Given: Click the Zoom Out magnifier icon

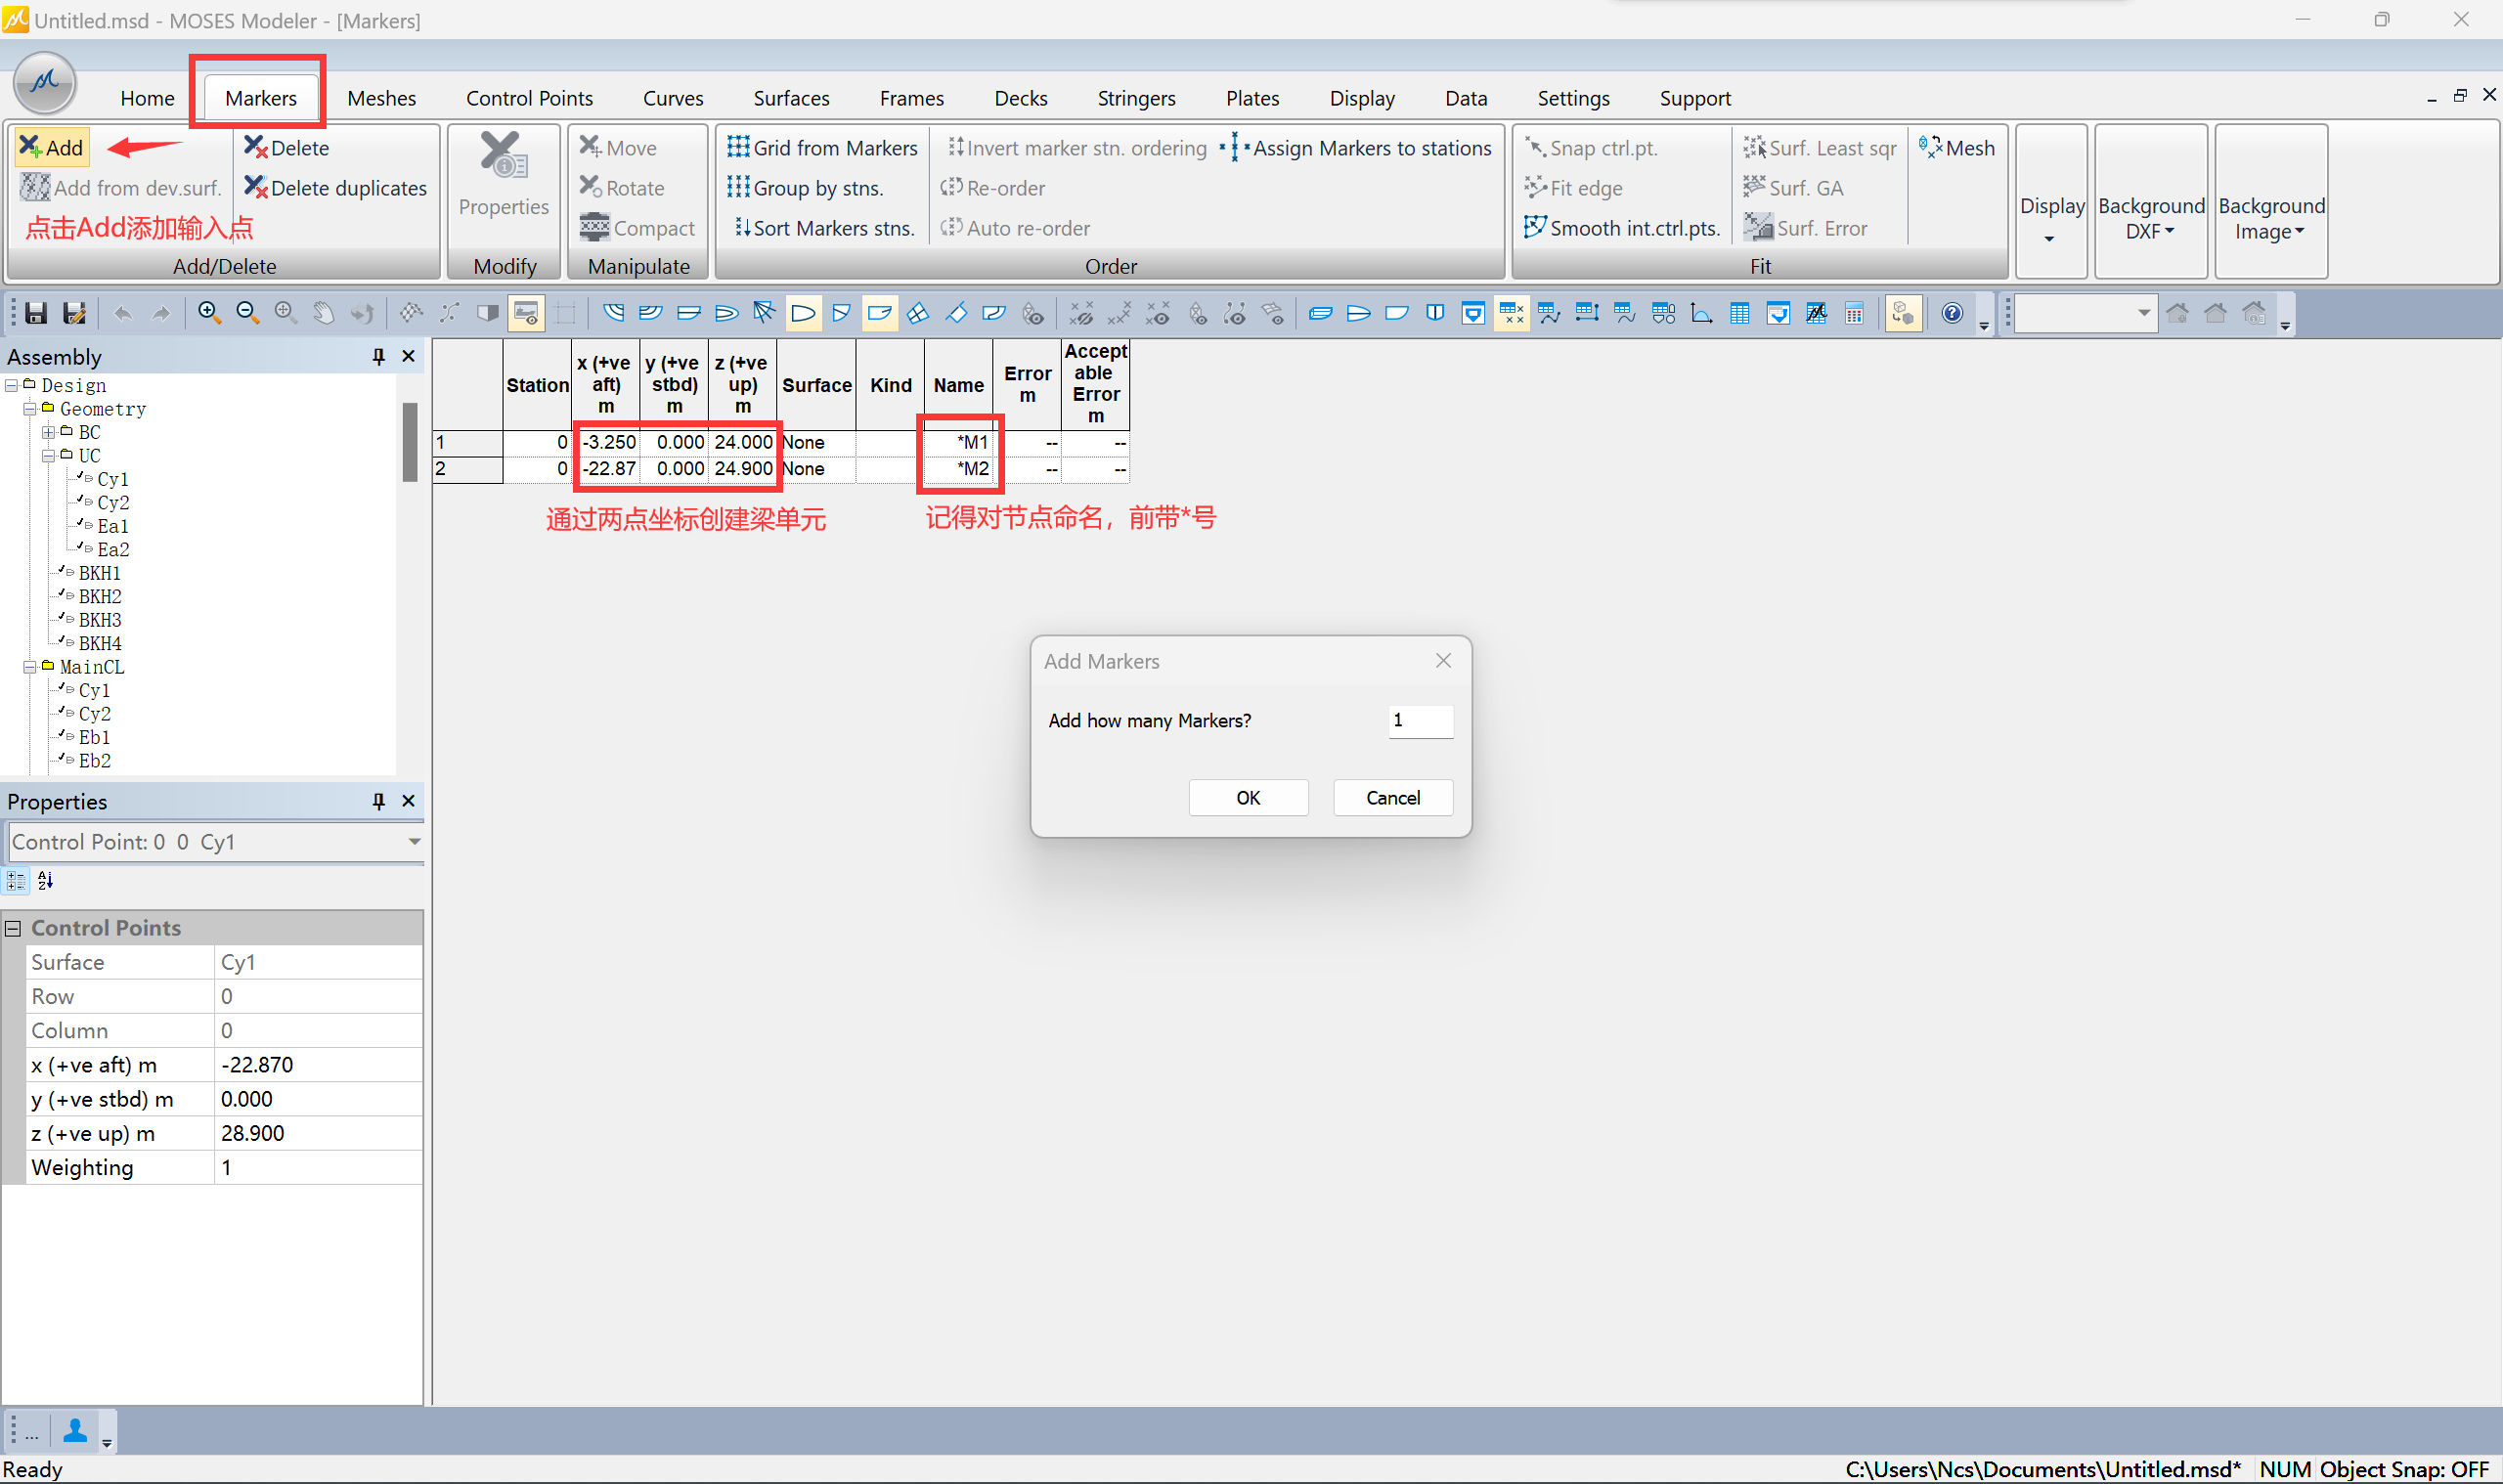Looking at the screenshot, I should pyautogui.click(x=247, y=313).
